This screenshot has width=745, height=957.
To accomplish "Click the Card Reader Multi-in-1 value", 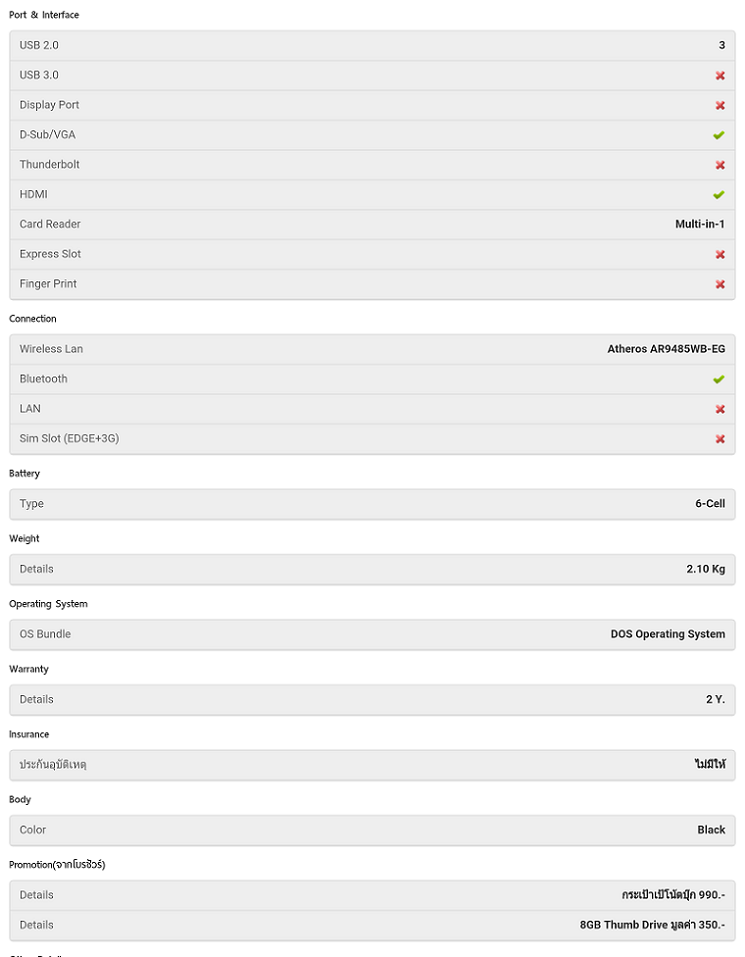I will click(x=699, y=224).
